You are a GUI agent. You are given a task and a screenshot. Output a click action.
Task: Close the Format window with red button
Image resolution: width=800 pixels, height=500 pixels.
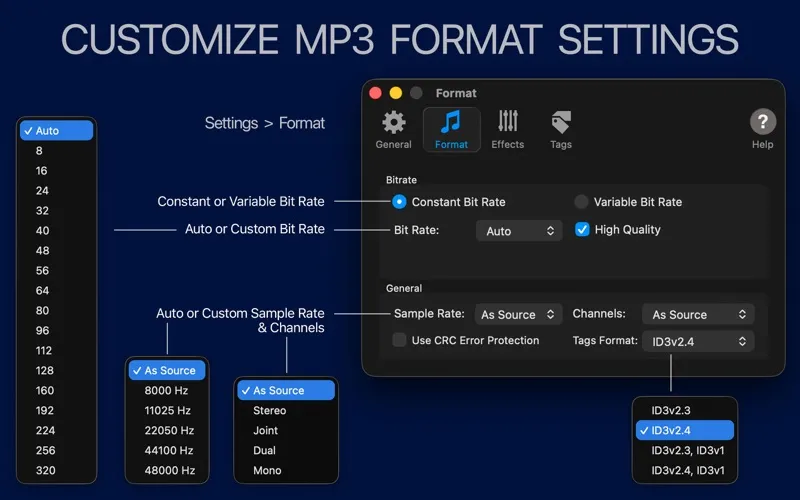[x=376, y=93]
